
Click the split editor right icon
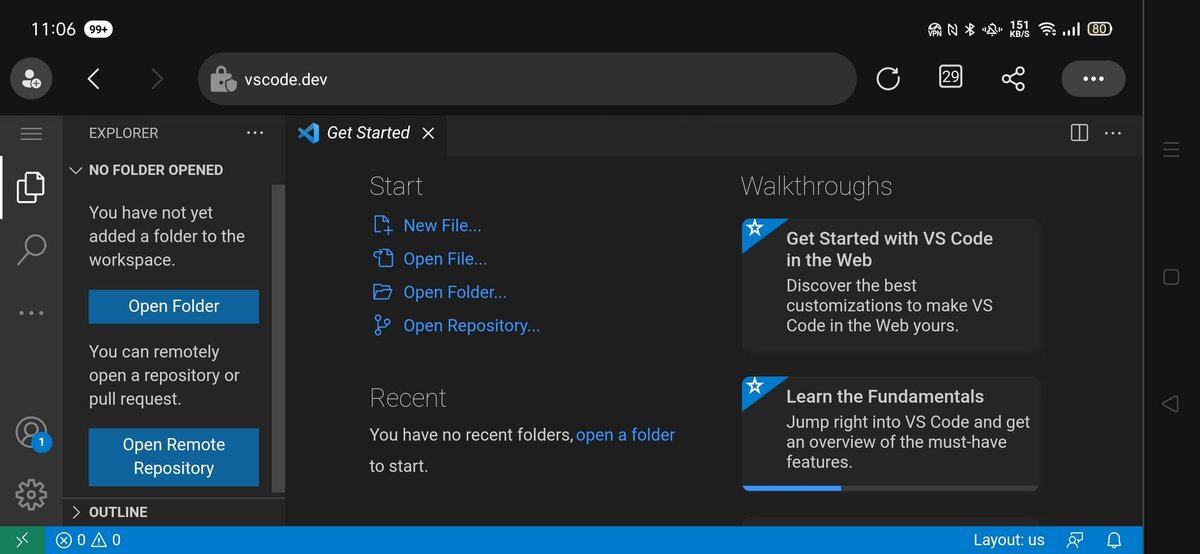[1079, 133]
